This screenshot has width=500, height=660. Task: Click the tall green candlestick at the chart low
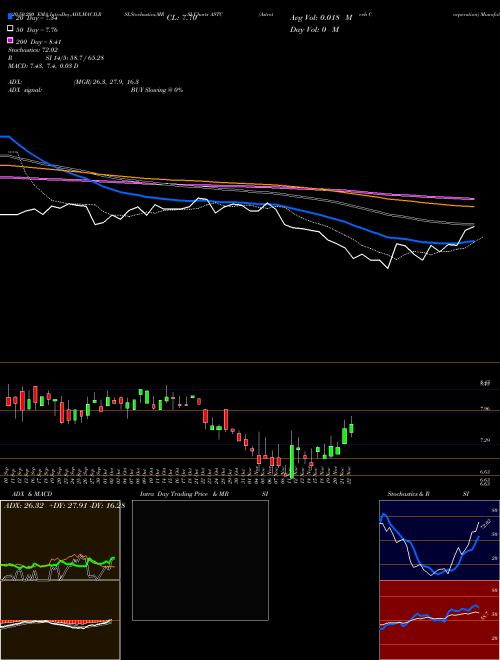[x=292, y=460]
